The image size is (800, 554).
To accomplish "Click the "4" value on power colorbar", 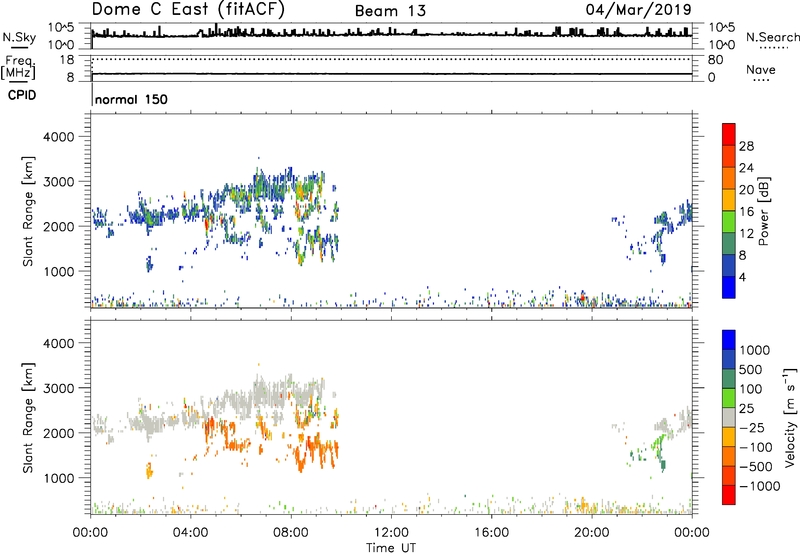I will pos(742,277).
